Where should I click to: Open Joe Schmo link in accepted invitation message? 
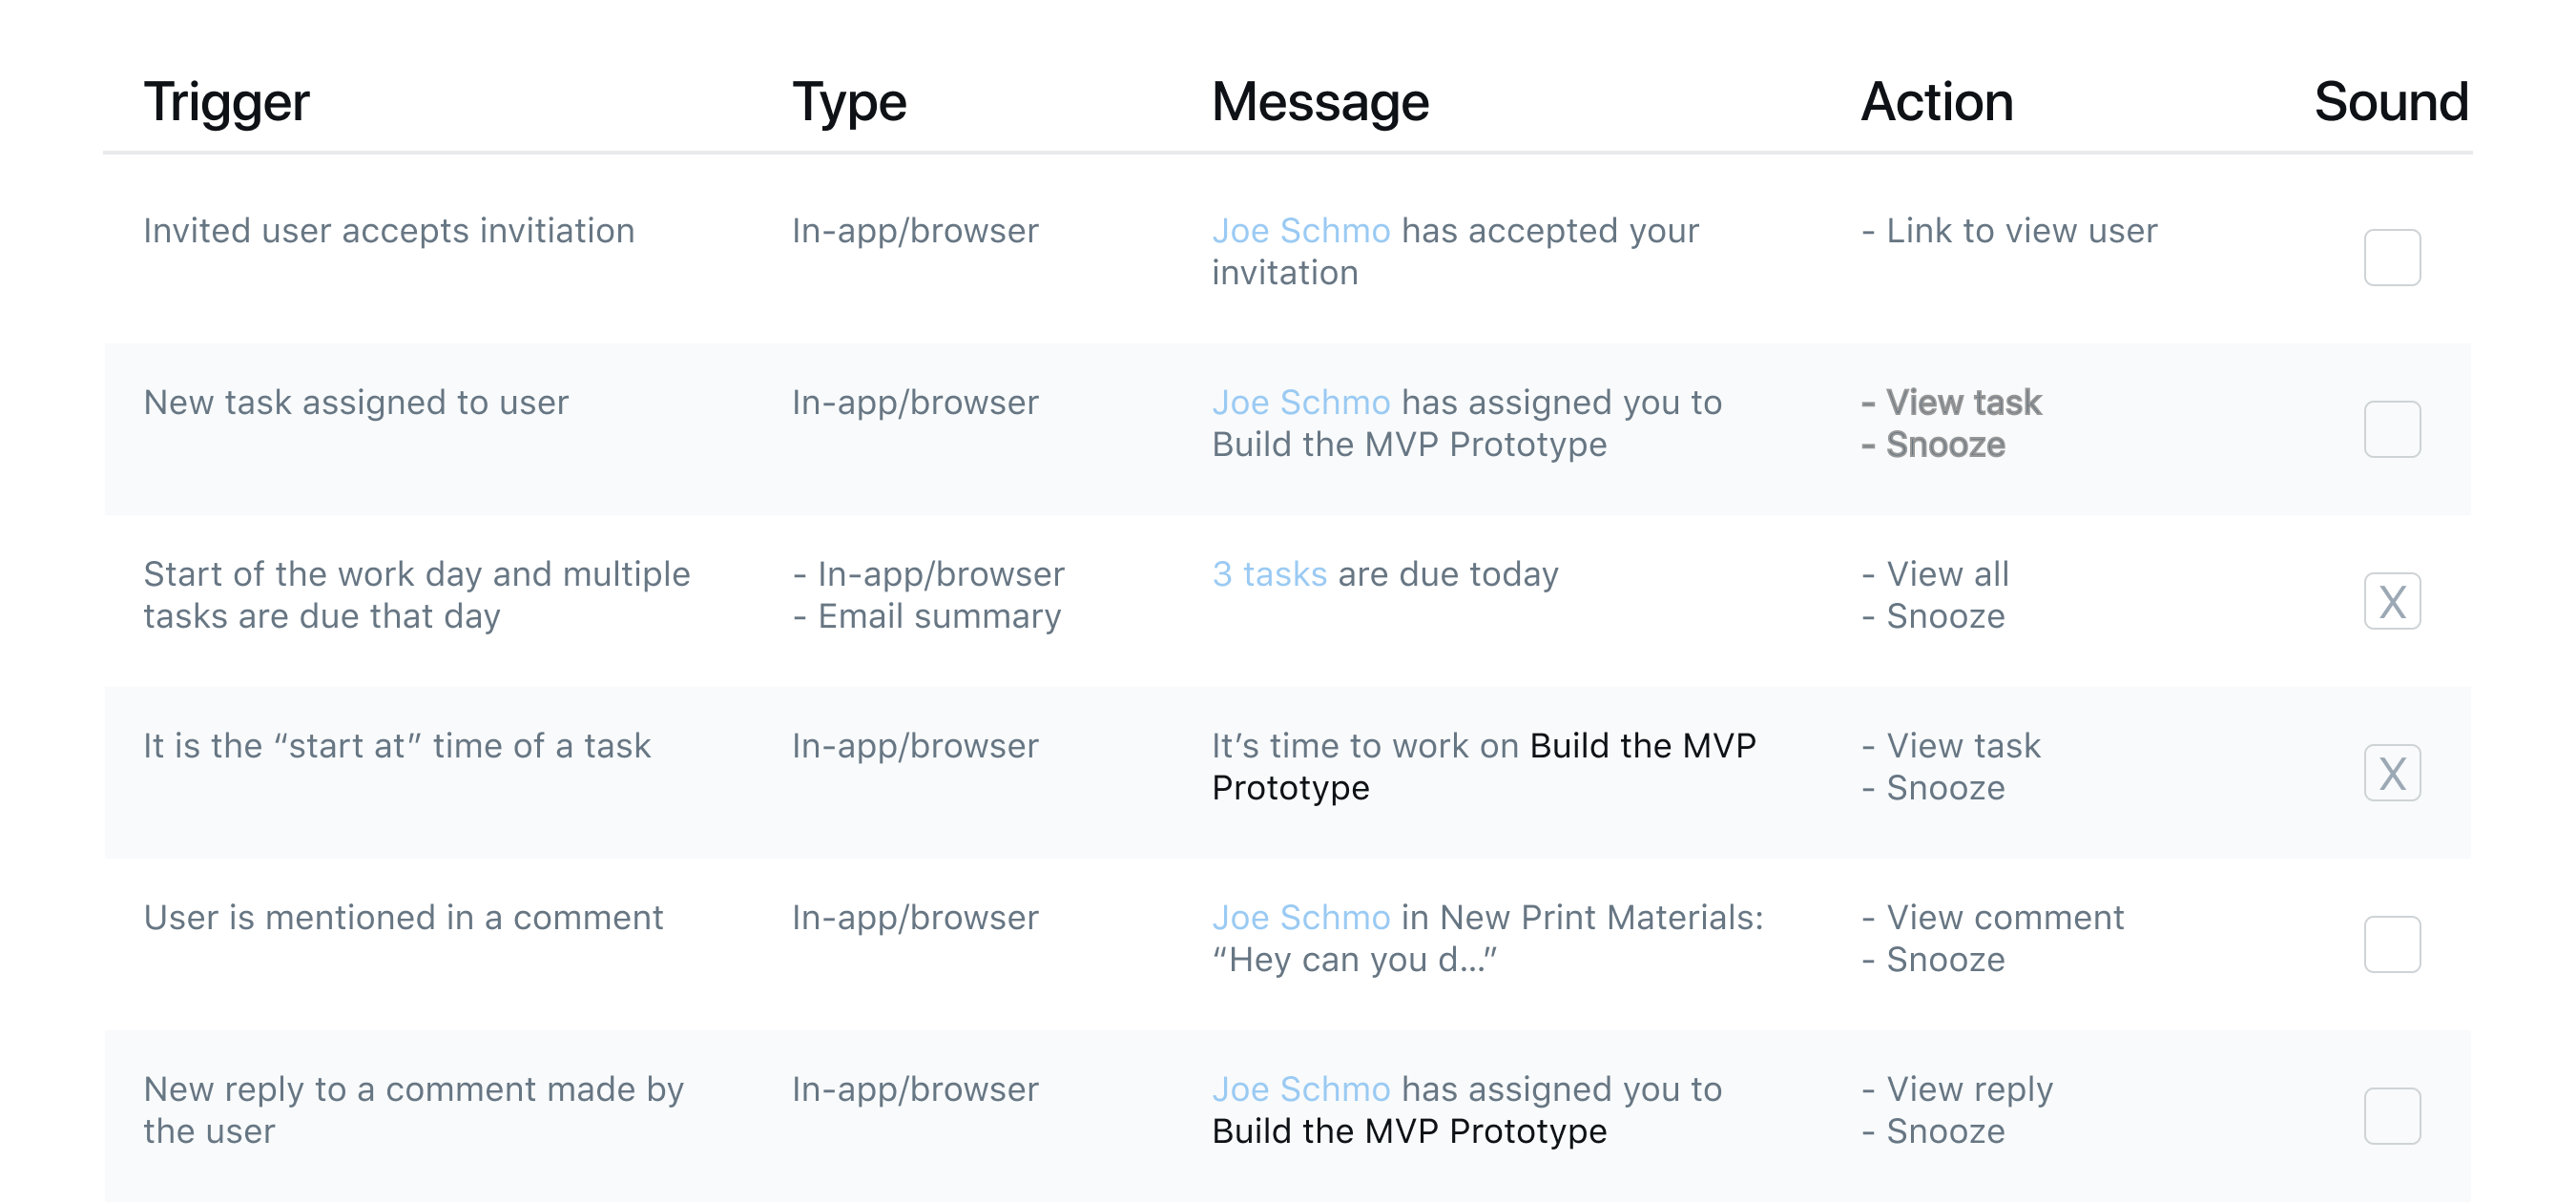coord(1300,231)
